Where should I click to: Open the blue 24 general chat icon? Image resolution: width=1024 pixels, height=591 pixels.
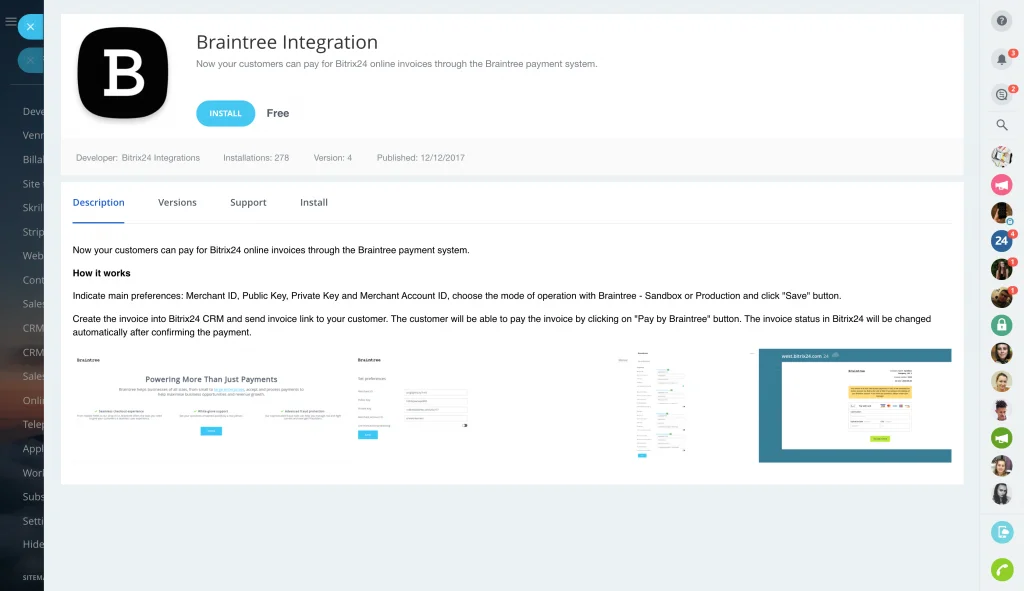point(1002,240)
